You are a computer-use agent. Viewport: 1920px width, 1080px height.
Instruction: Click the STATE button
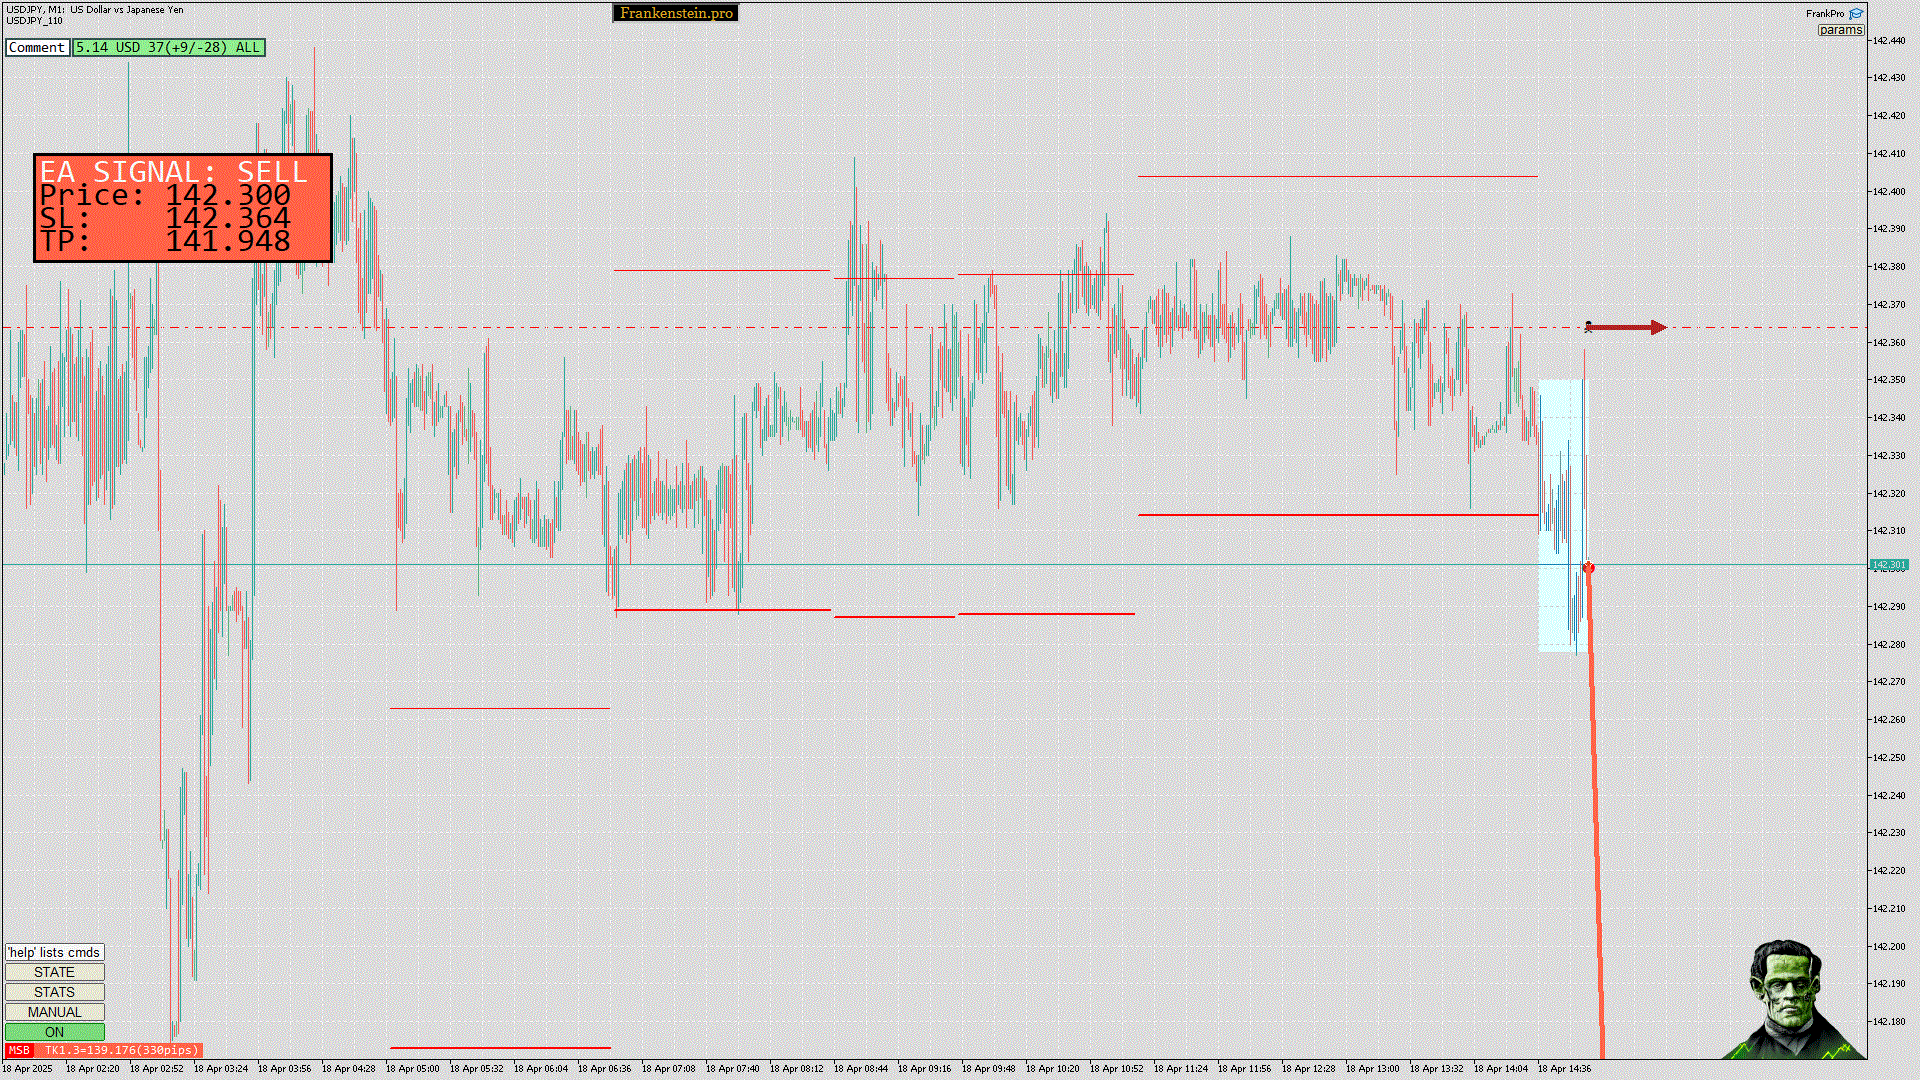(x=54, y=972)
